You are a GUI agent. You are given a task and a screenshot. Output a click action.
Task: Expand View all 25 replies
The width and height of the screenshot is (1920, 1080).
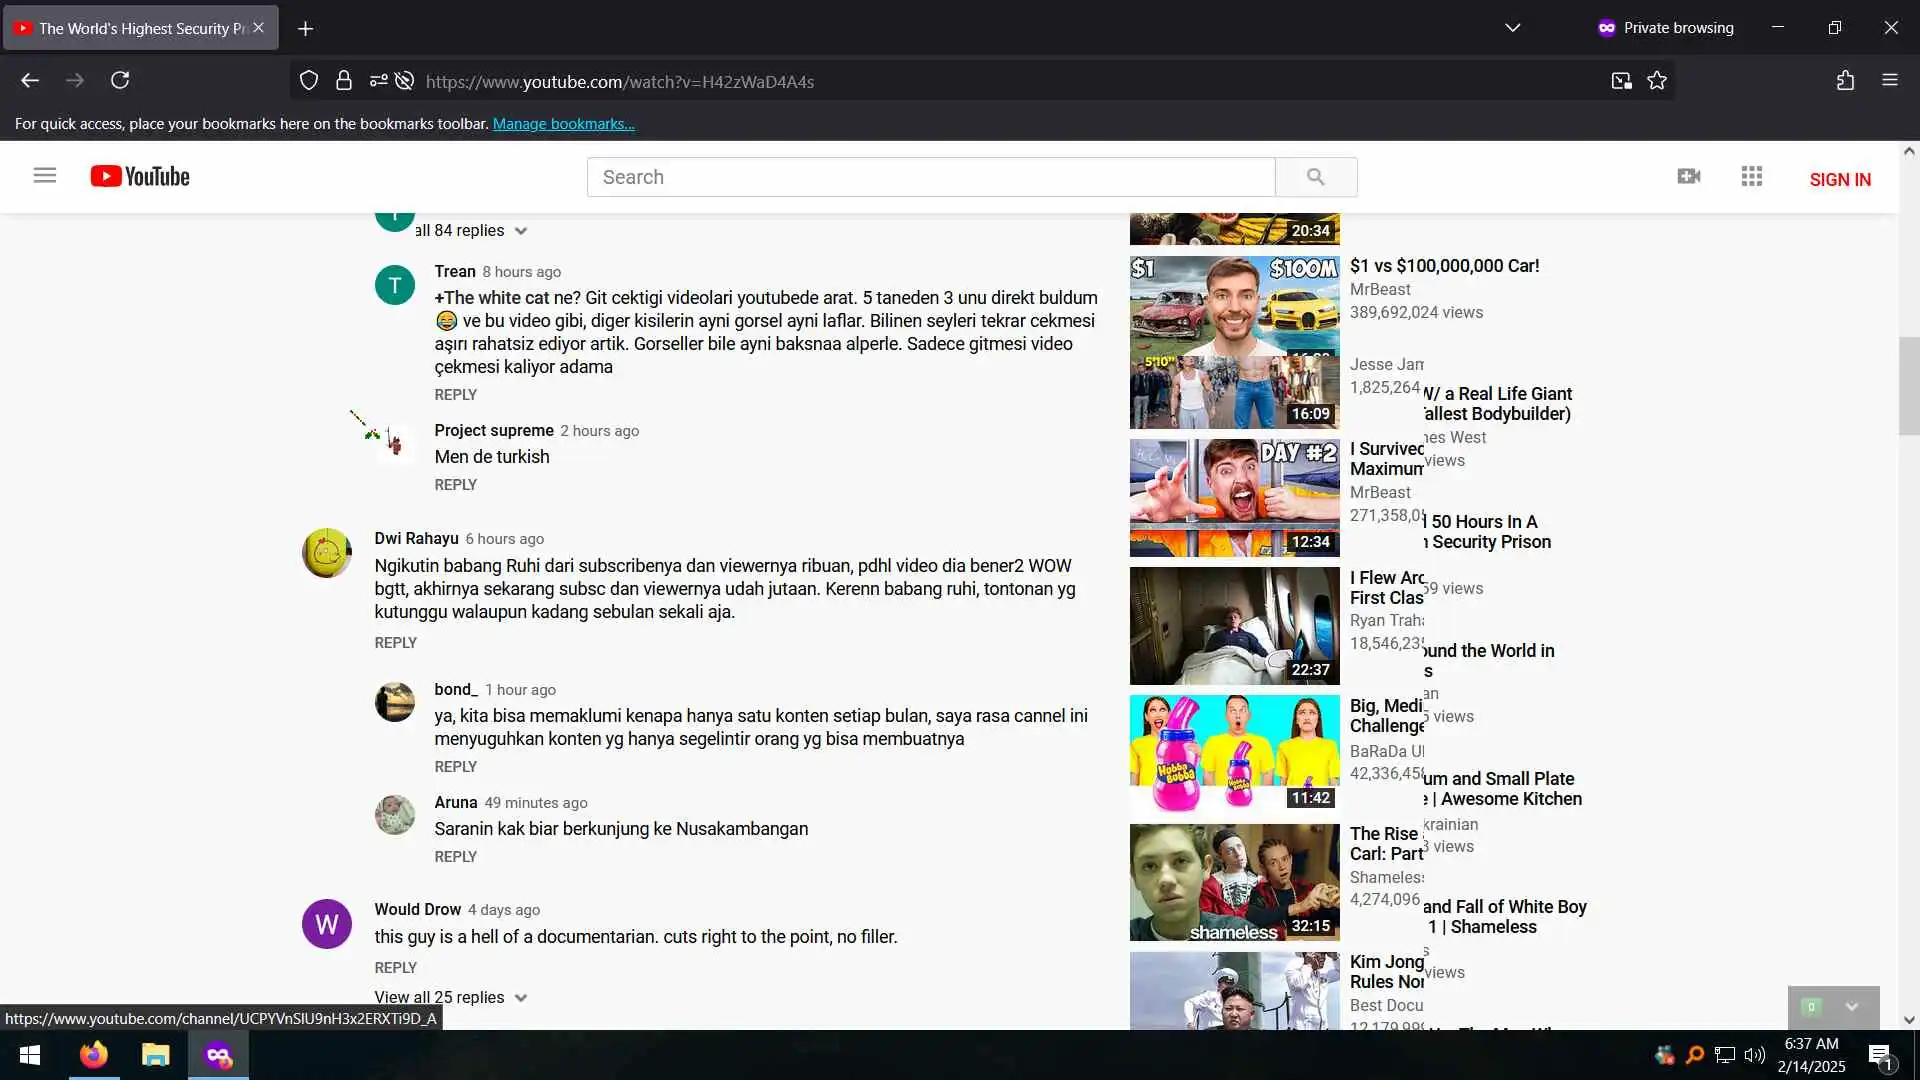[450, 997]
